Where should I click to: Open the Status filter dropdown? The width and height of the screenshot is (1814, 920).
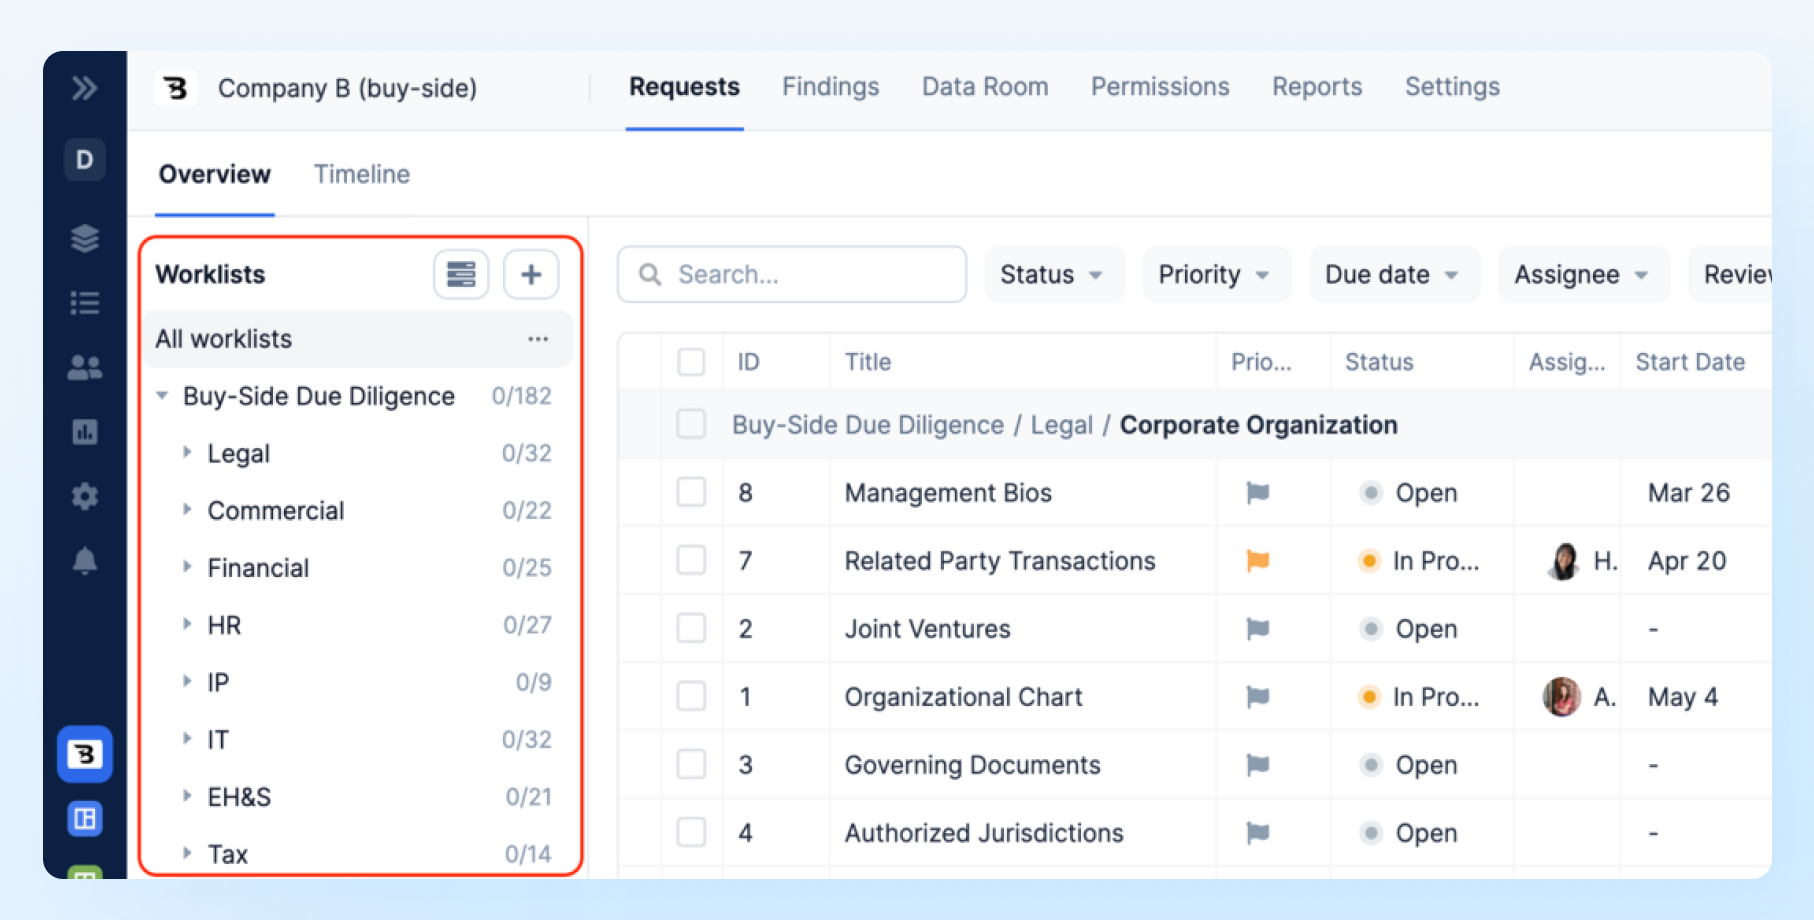pyautogui.click(x=1052, y=274)
